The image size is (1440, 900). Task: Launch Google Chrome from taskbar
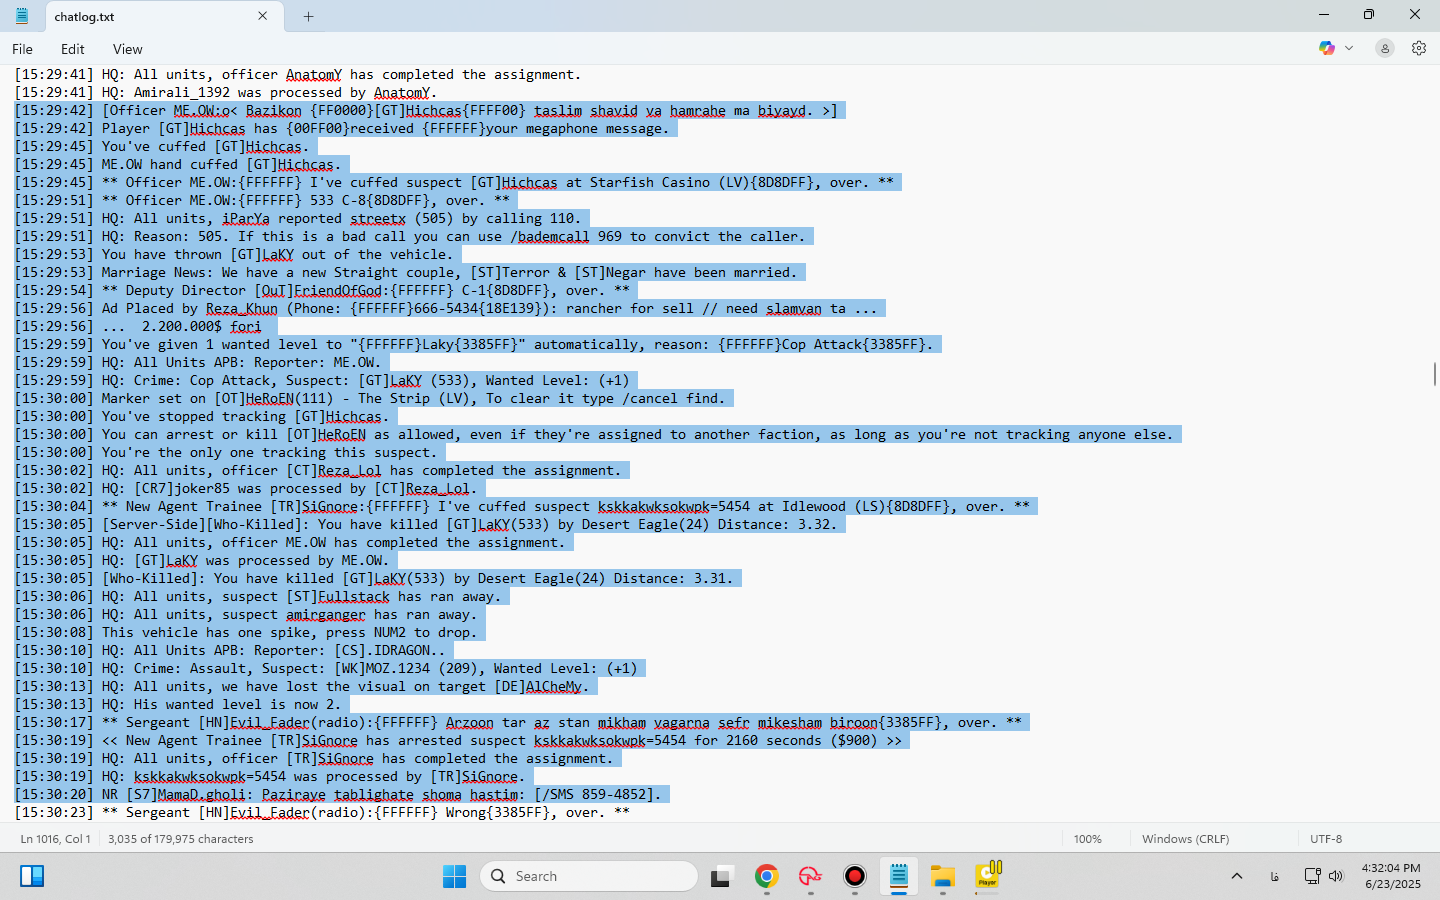767,876
